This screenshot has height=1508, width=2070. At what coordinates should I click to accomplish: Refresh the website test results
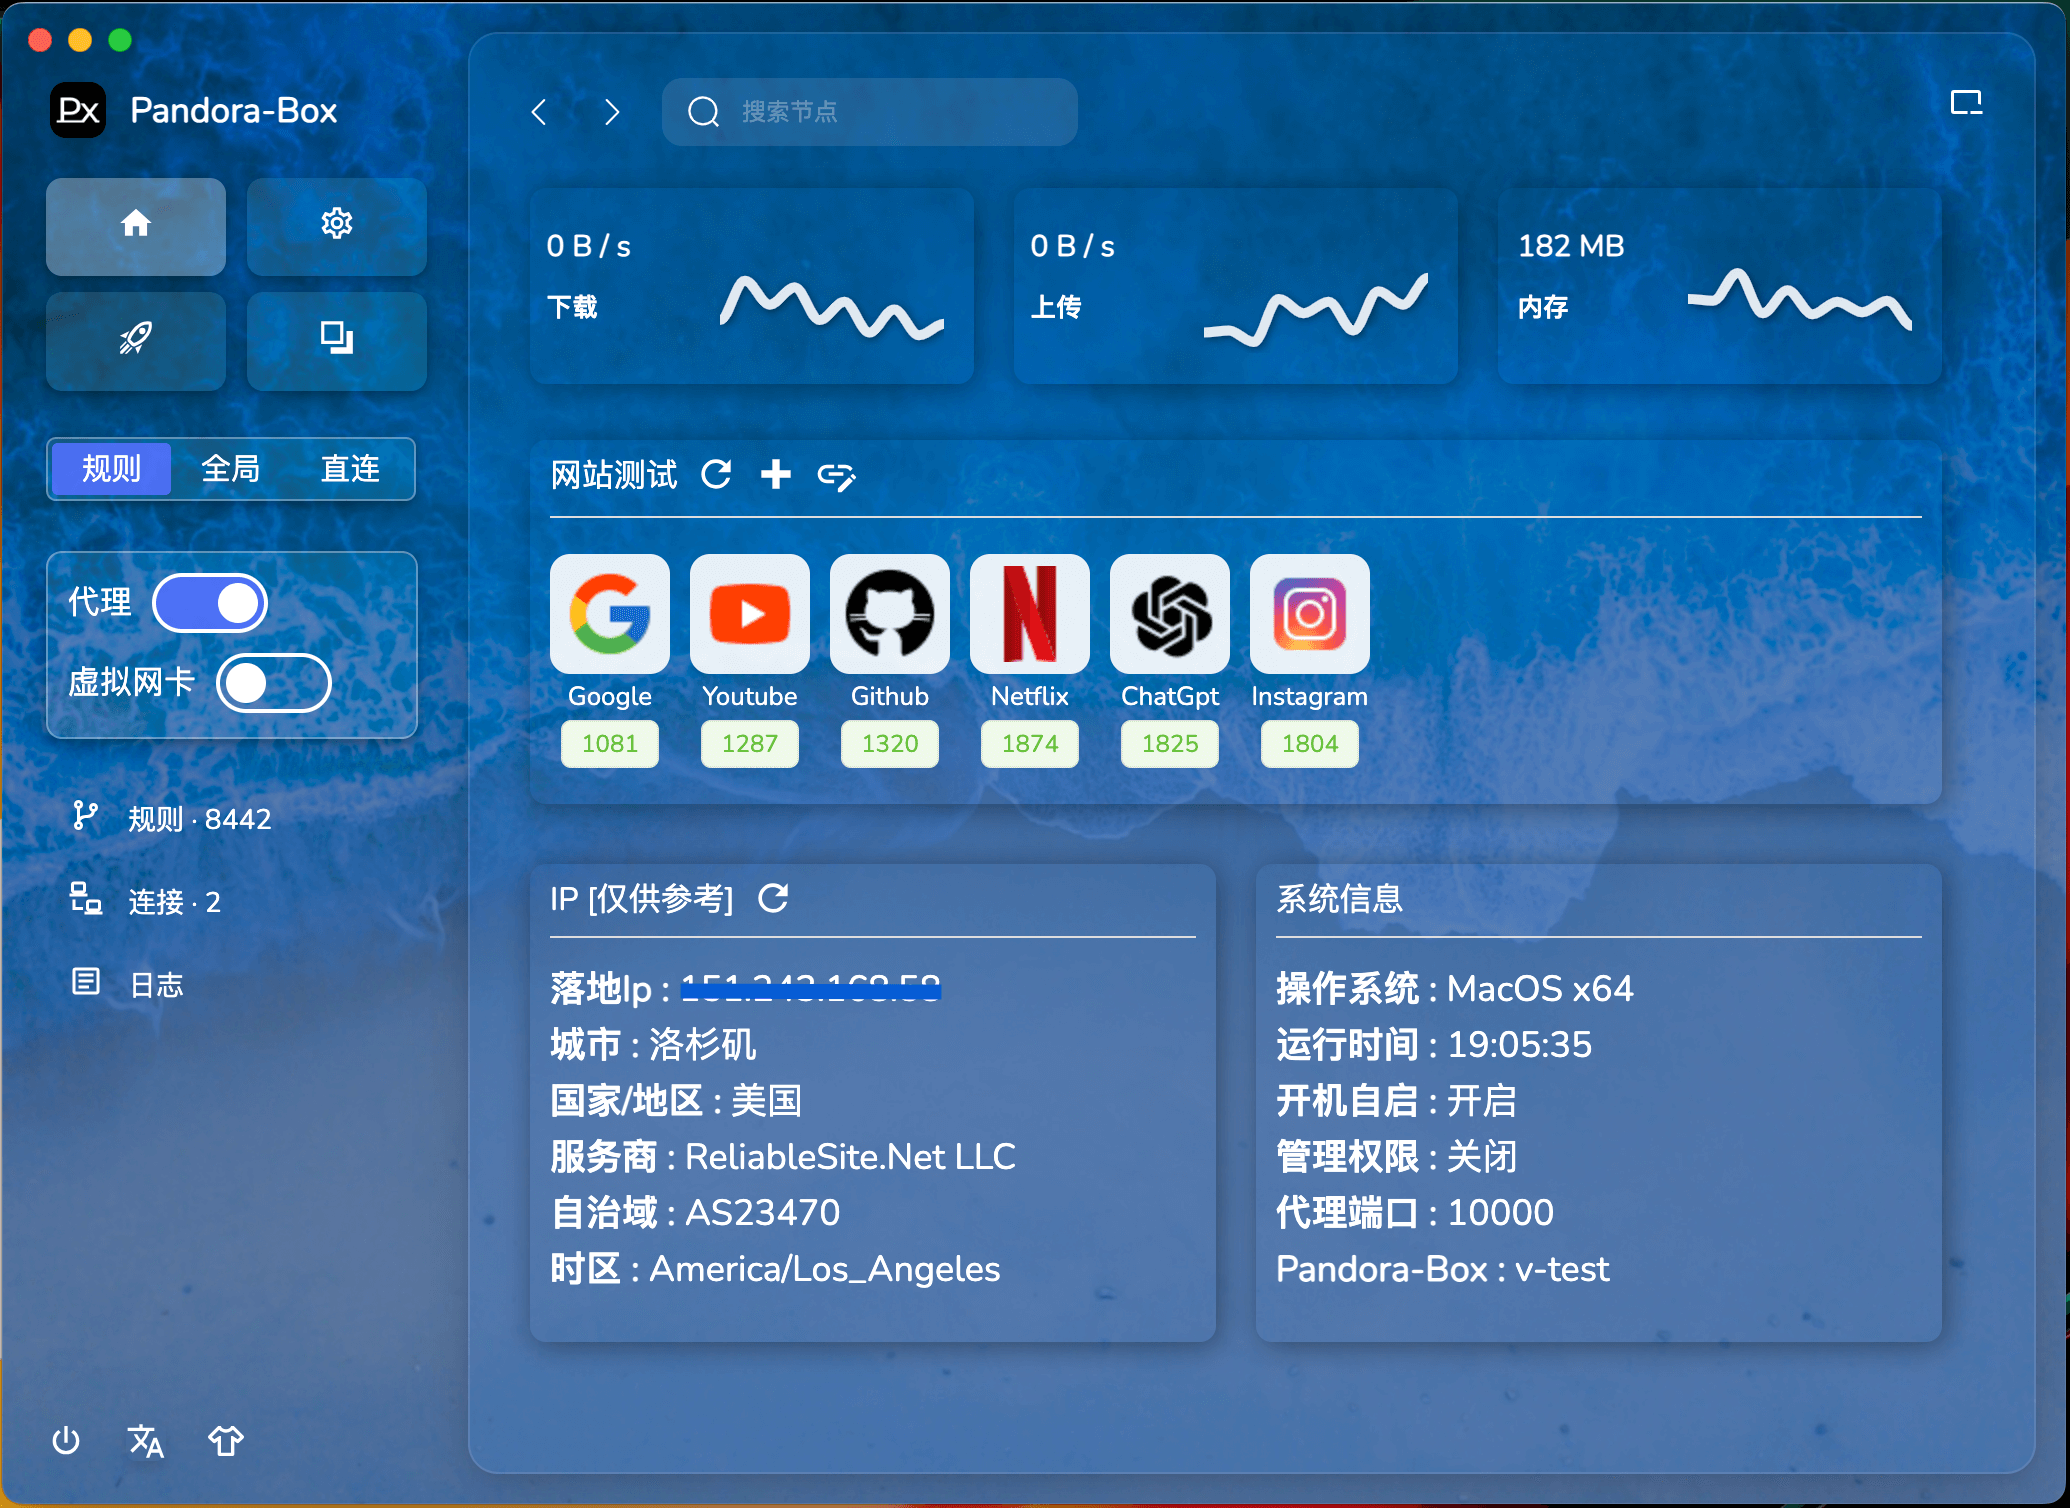tap(716, 474)
